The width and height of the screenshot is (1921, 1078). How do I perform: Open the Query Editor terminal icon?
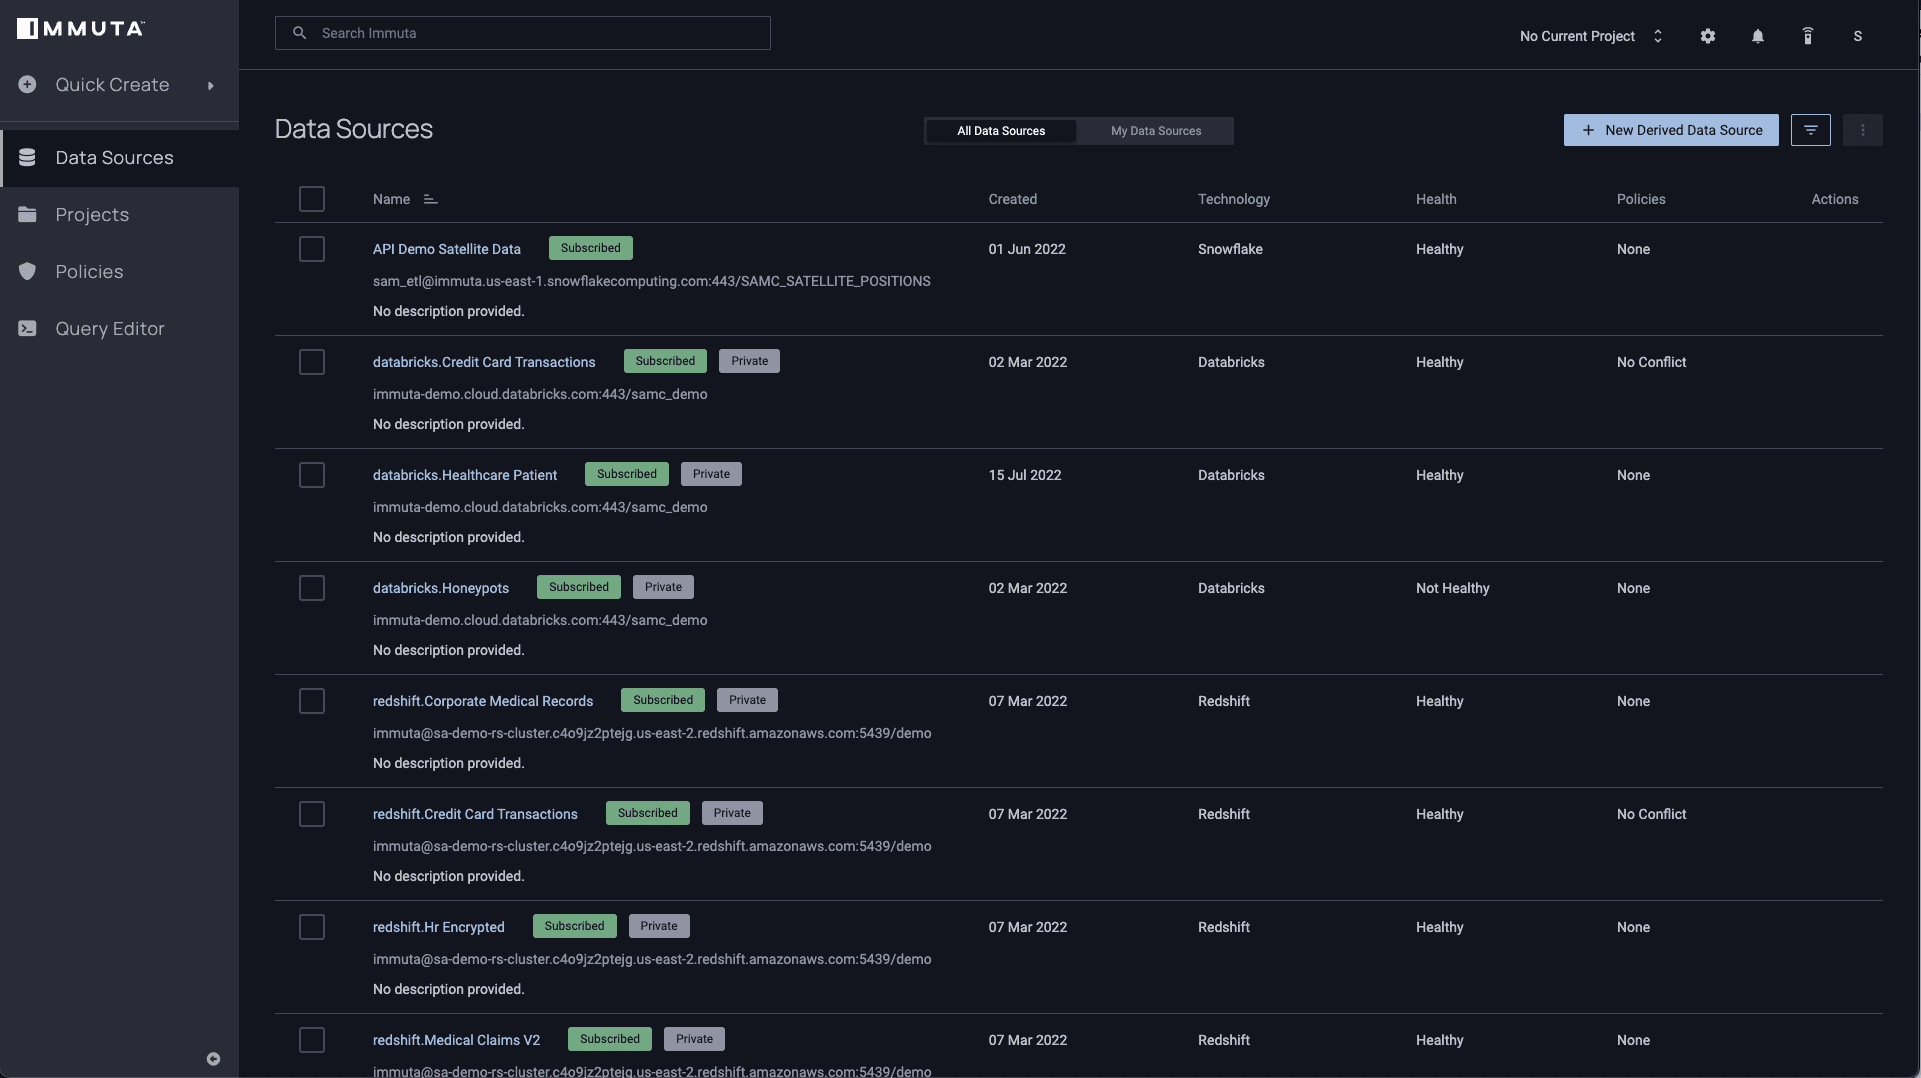coord(27,329)
